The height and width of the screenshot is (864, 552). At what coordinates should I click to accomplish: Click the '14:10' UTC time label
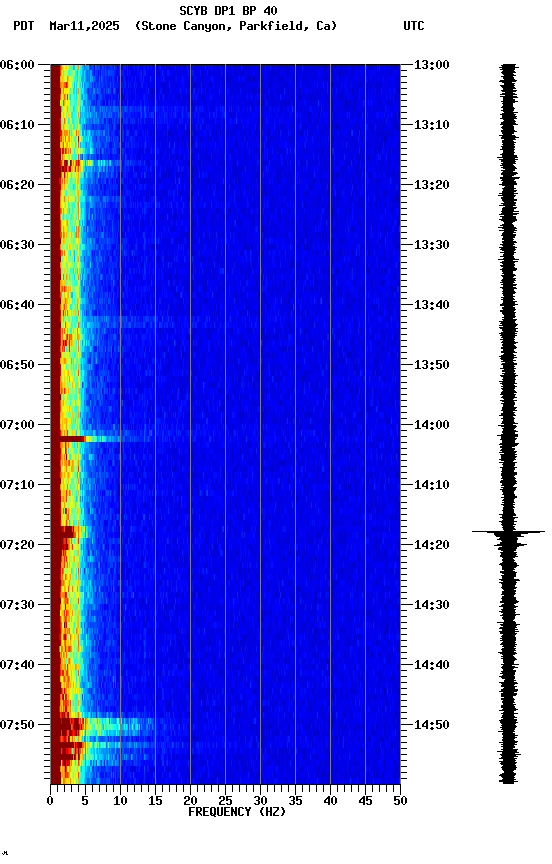pyautogui.click(x=432, y=485)
